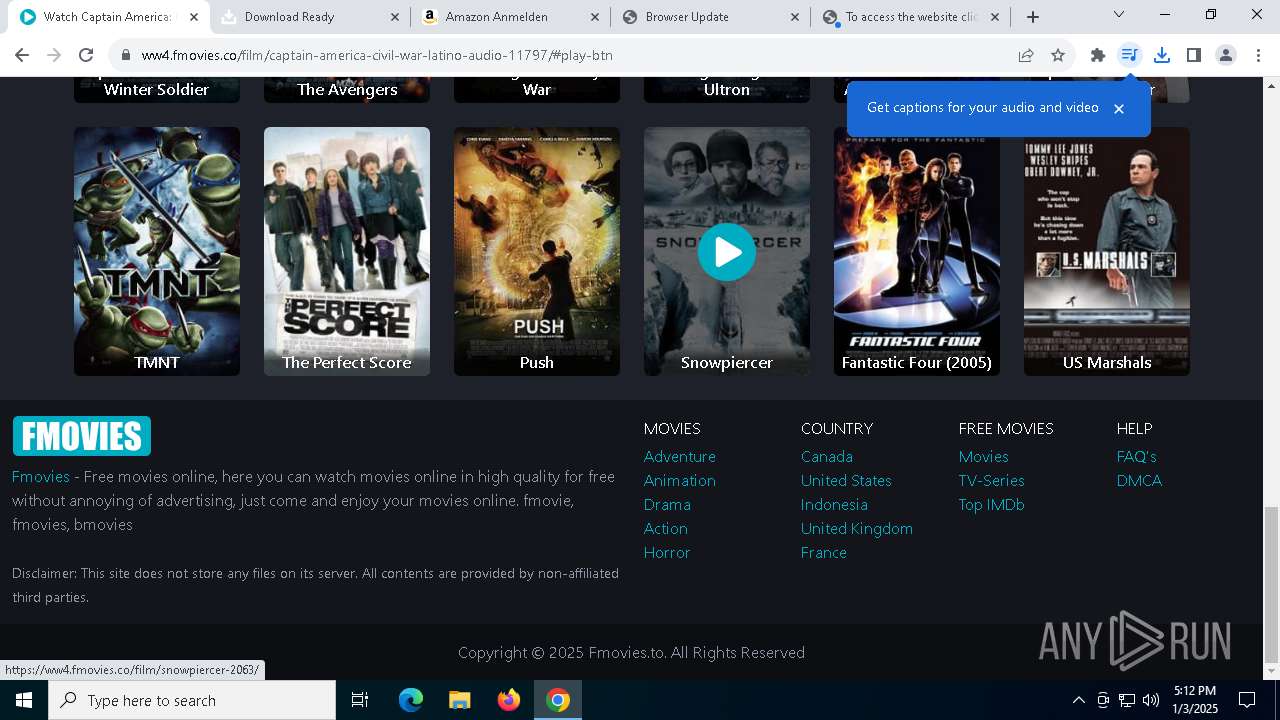Click the Chrome icon on the taskbar
The width and height of the screenshot is (1280, 720).
[558, 700]
